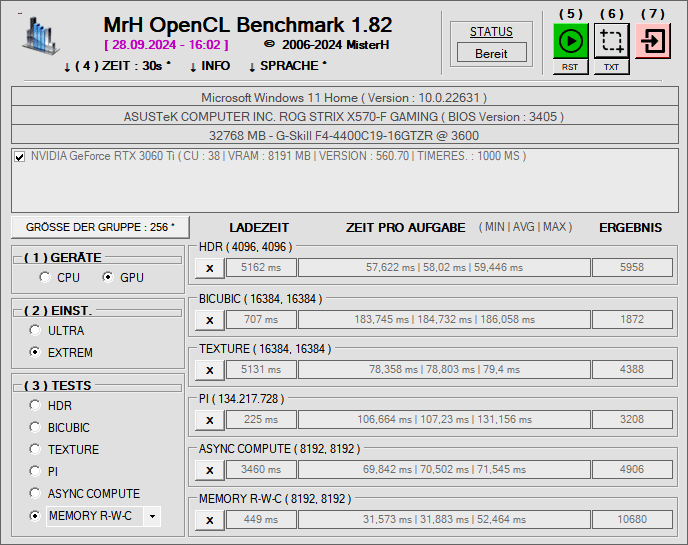
Task: Click the ERGEBNIS column header
Action: pos(631,228)
